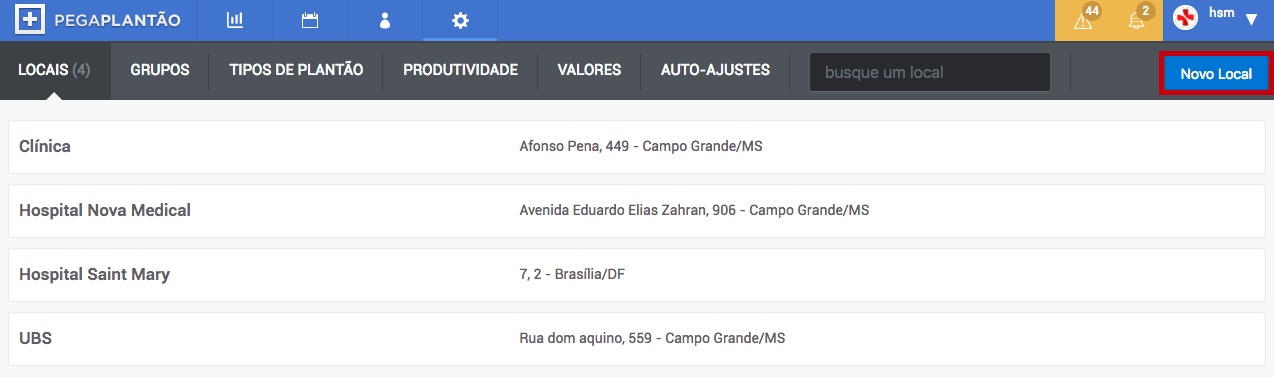1274x377 pixels.
Task: Click the hsm user avatar
Action: point(1185,18)
